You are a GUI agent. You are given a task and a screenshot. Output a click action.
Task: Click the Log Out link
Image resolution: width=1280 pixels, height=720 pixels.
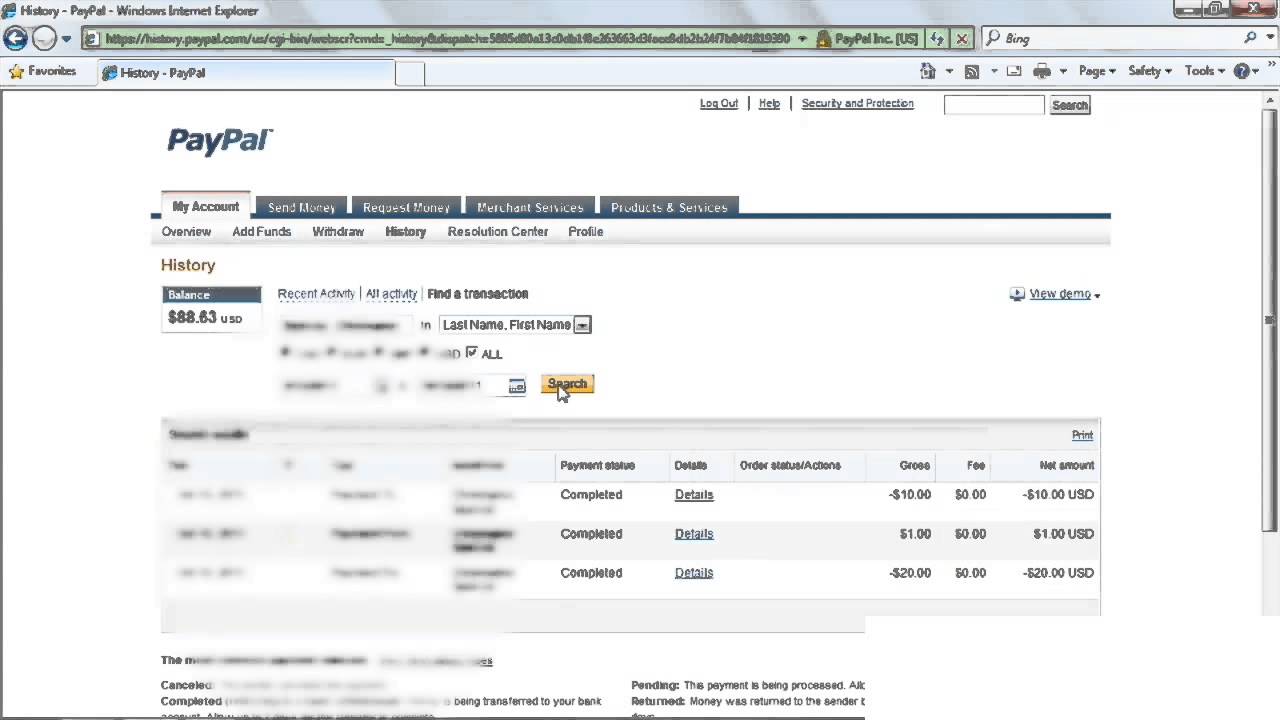tap(719, 103)
